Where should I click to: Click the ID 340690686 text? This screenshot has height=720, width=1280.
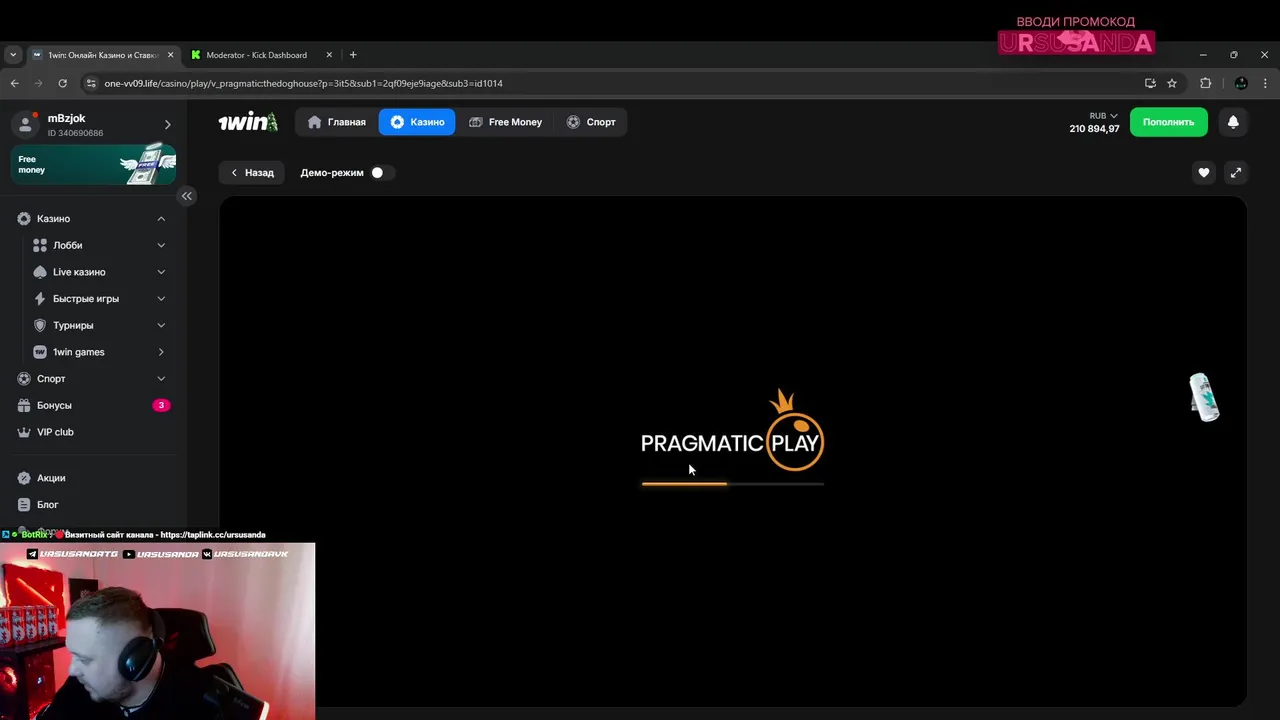pyautogui.click(x=75, y=133)
